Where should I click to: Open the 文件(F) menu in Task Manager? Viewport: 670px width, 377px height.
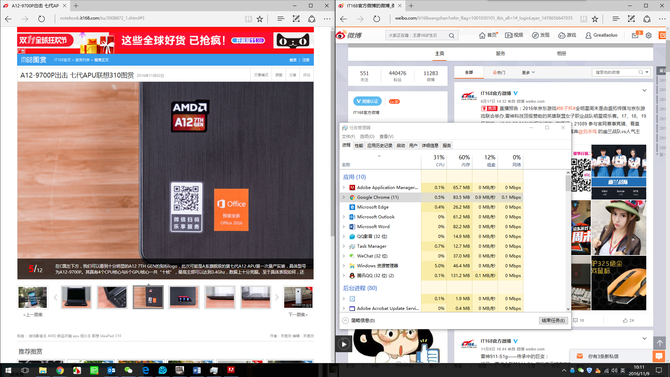(x=348, y=137)
